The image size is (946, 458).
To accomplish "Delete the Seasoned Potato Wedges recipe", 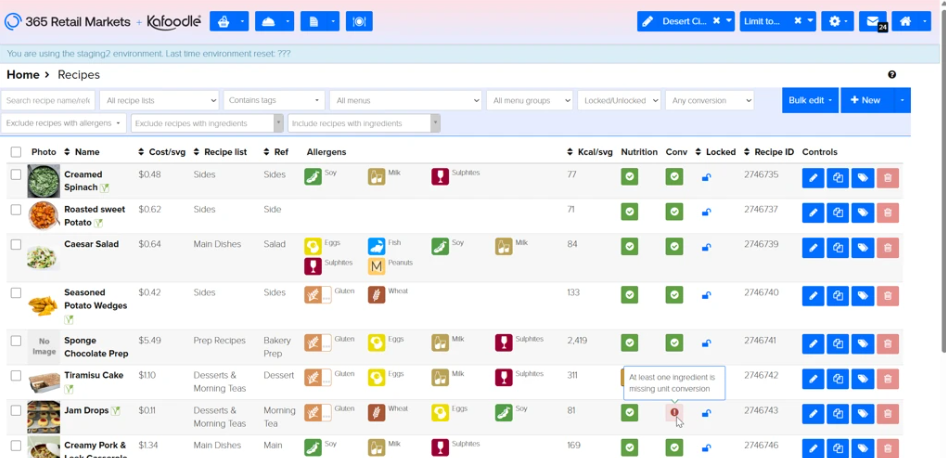I will coord(888,296).
